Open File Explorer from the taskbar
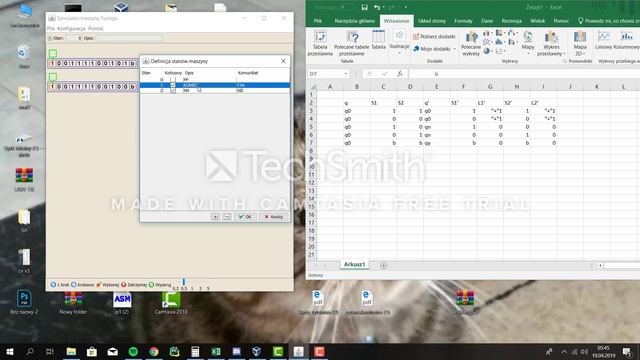The image size is (640, 360). [x=71, y=351]
